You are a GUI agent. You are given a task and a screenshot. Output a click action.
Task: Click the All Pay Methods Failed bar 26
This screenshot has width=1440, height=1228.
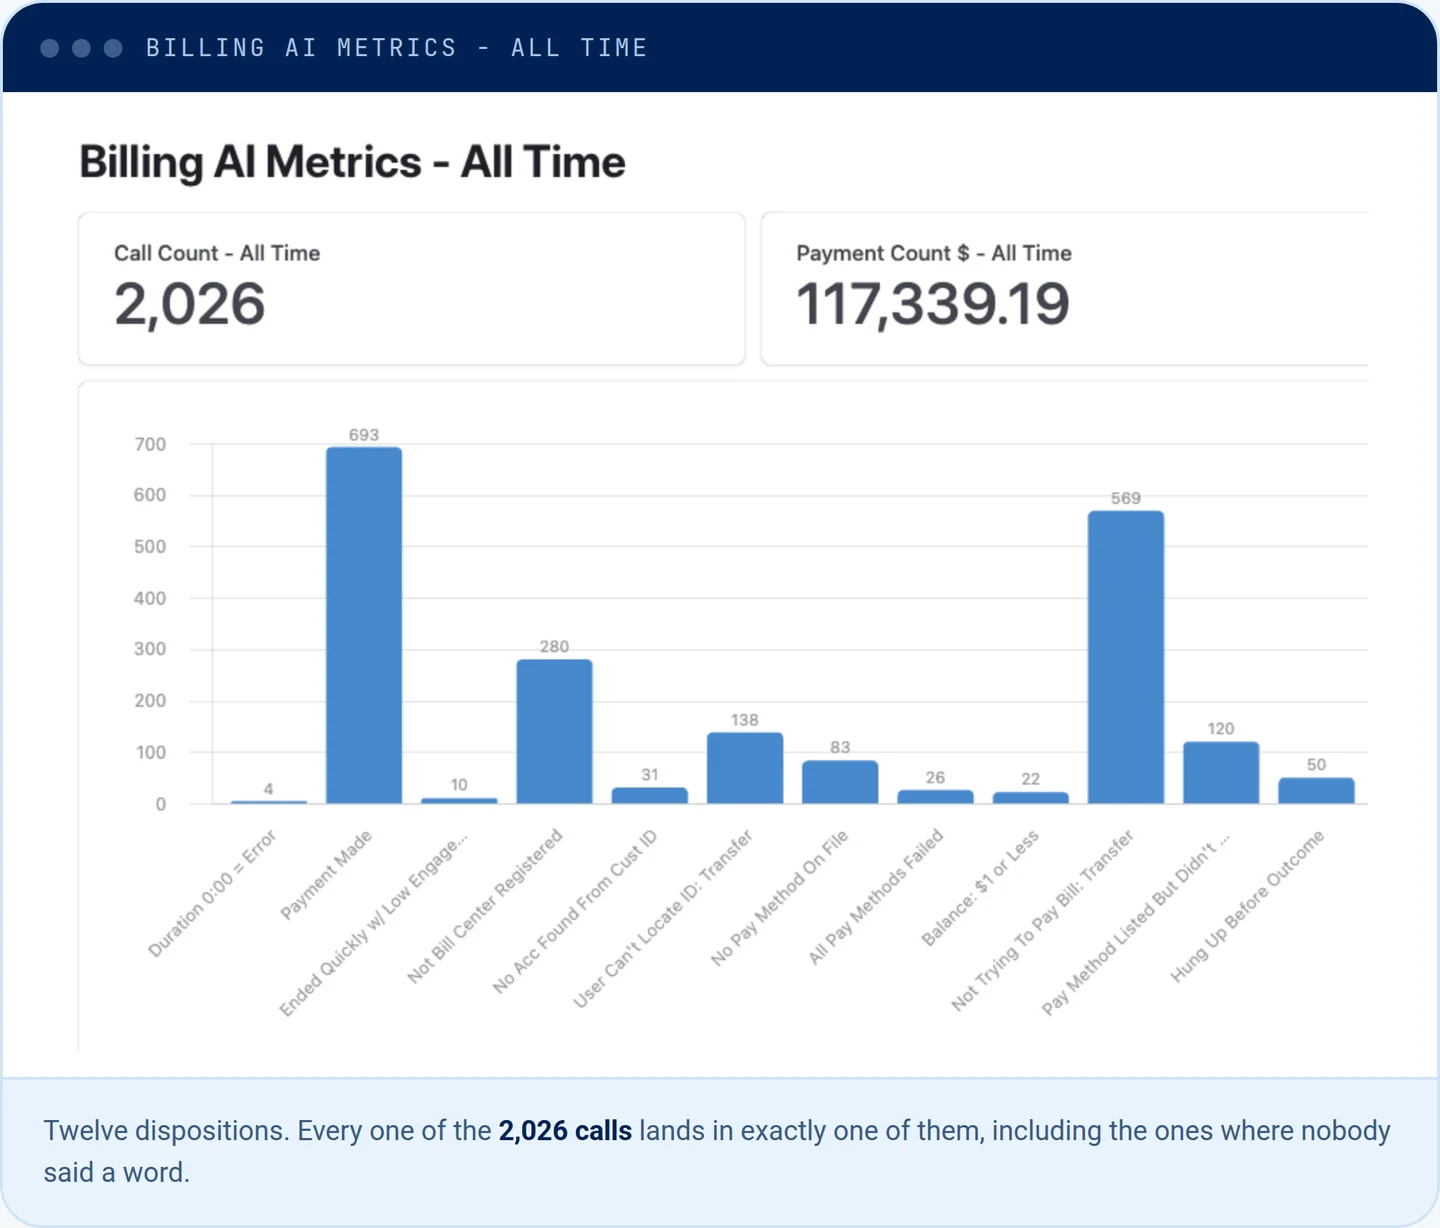tap(935, 797)
